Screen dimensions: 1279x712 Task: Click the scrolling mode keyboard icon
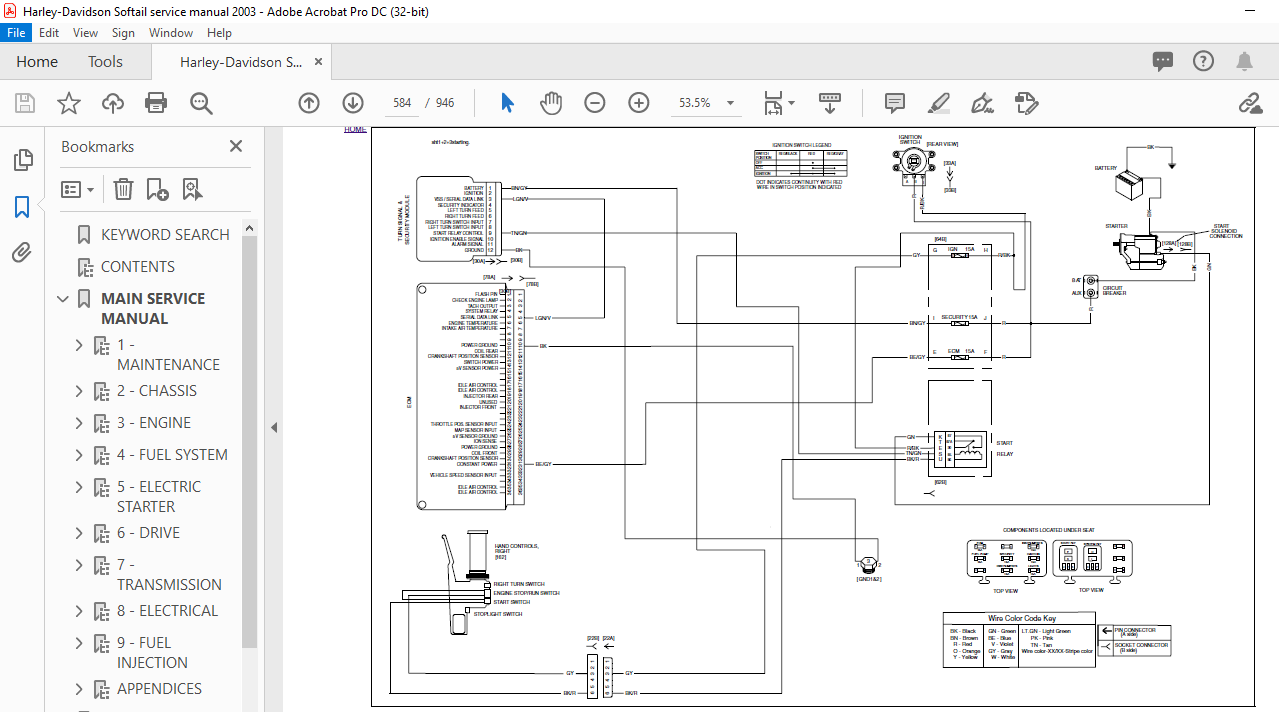pyautogui.click(x=830, y=103)
